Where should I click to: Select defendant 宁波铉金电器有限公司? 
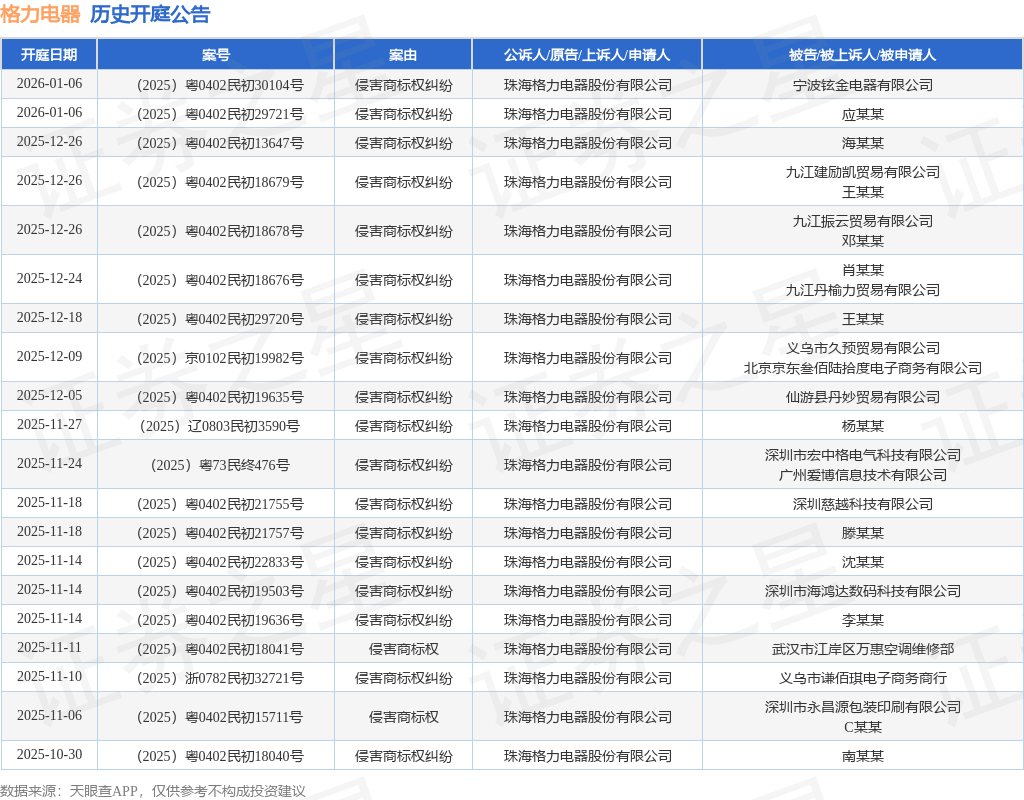[x=863, y=85]
